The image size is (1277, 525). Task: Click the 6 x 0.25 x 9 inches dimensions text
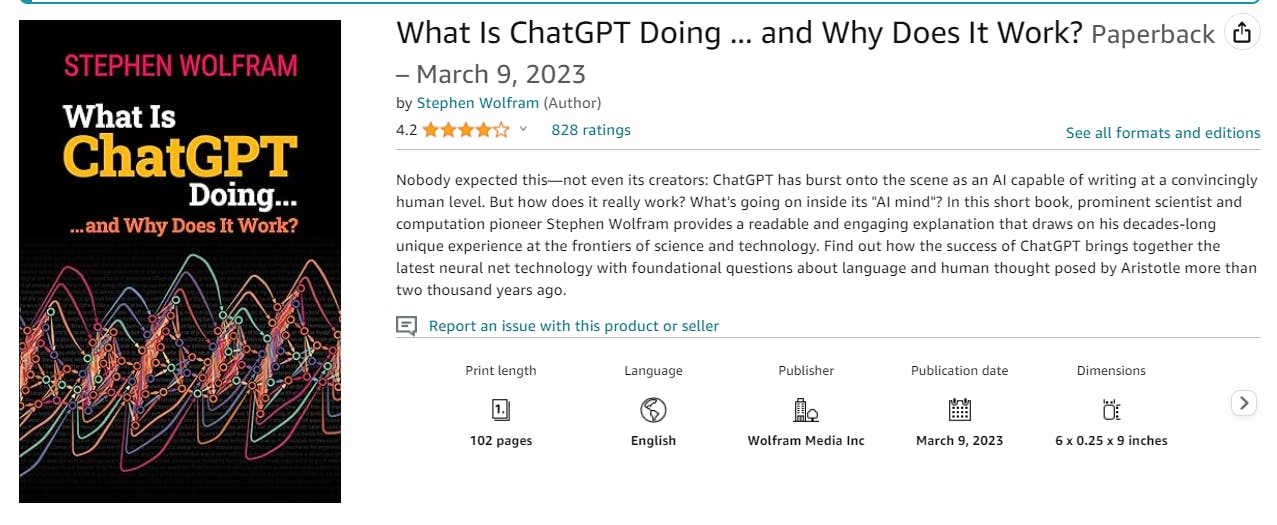[1111, 441]
